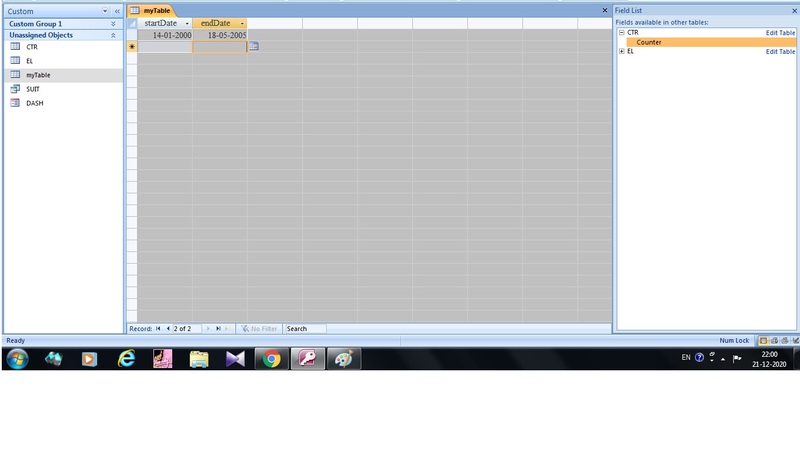800x450 pixels.
Task: Click the Search box in record navigator
Action: (305, 329)
